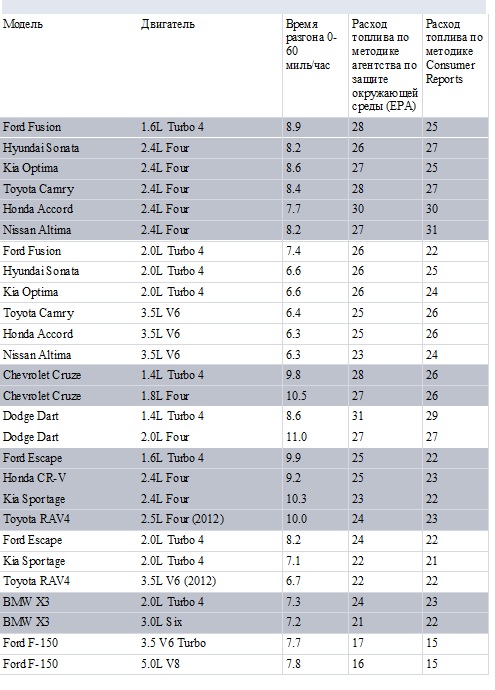
Task: Select the Nissan Altima 3.5L V6 engine cell
Action: [161, 355]
